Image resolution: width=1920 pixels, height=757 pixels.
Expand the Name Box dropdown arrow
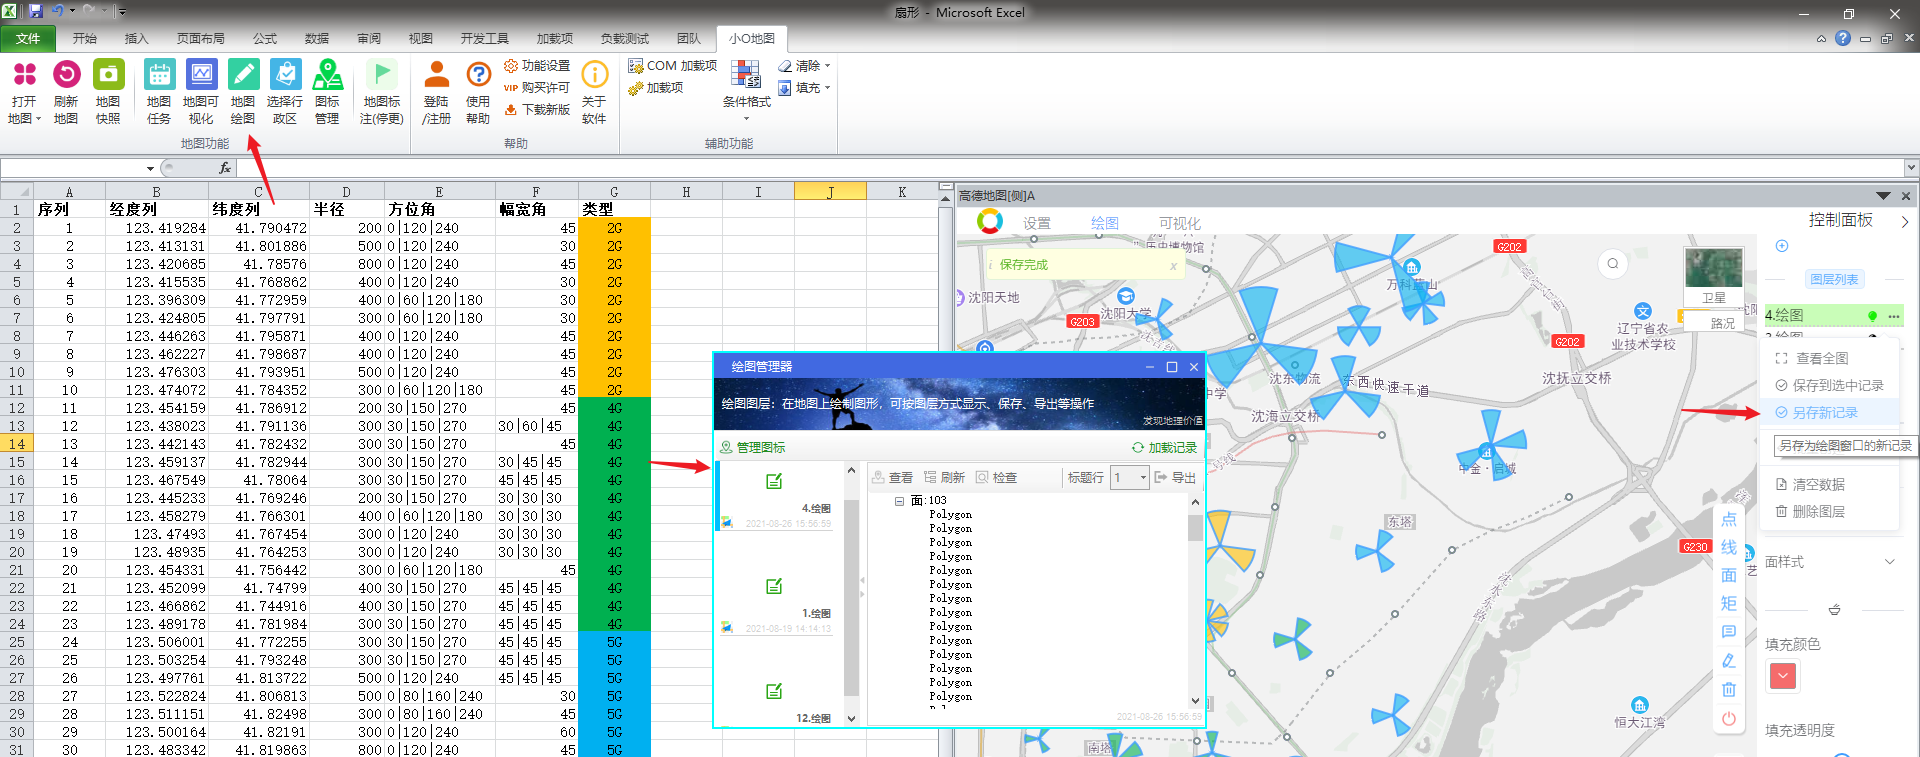coord(150,169)
